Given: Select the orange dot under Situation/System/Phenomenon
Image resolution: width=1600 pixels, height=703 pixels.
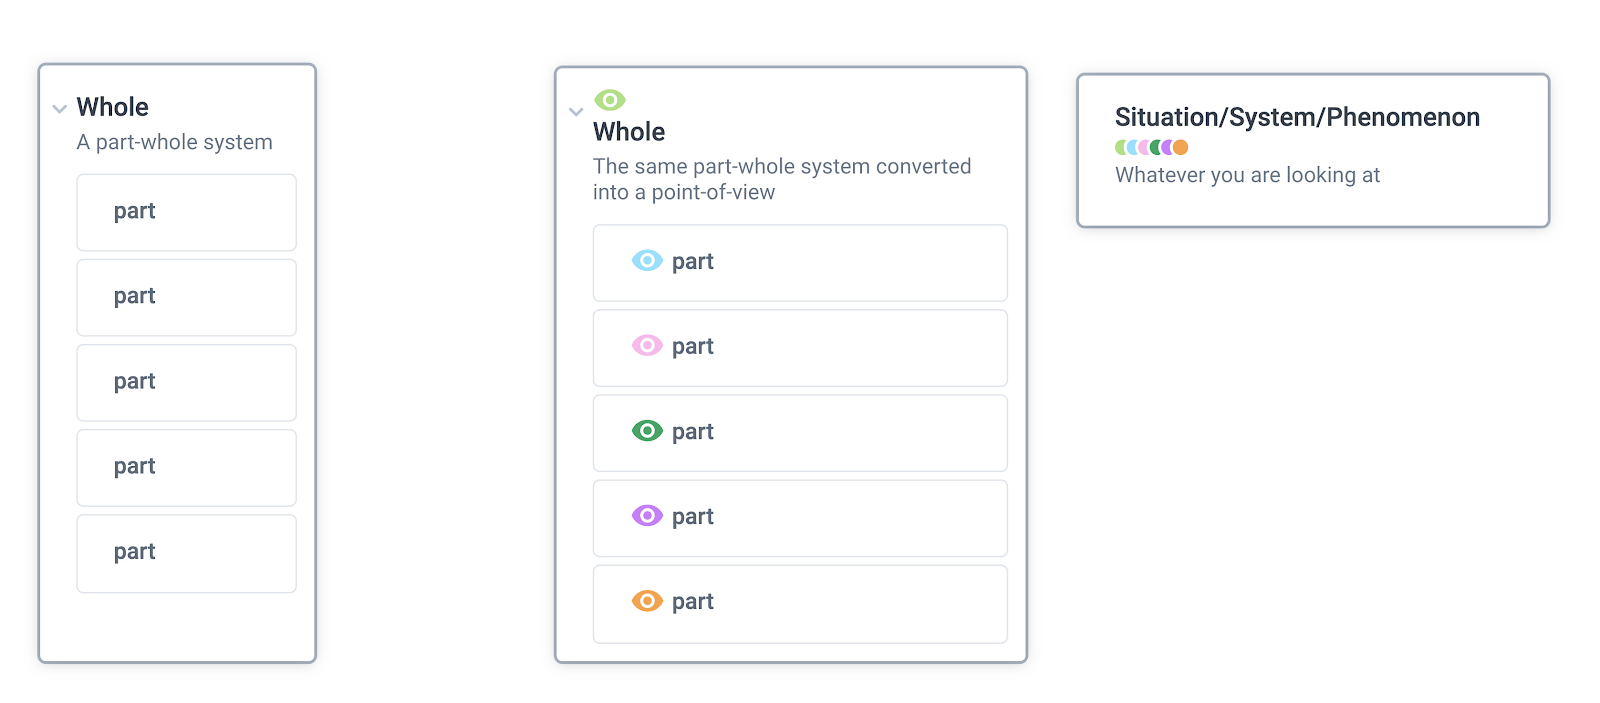Looking at the screenshot, I should tap(1181, 148).
